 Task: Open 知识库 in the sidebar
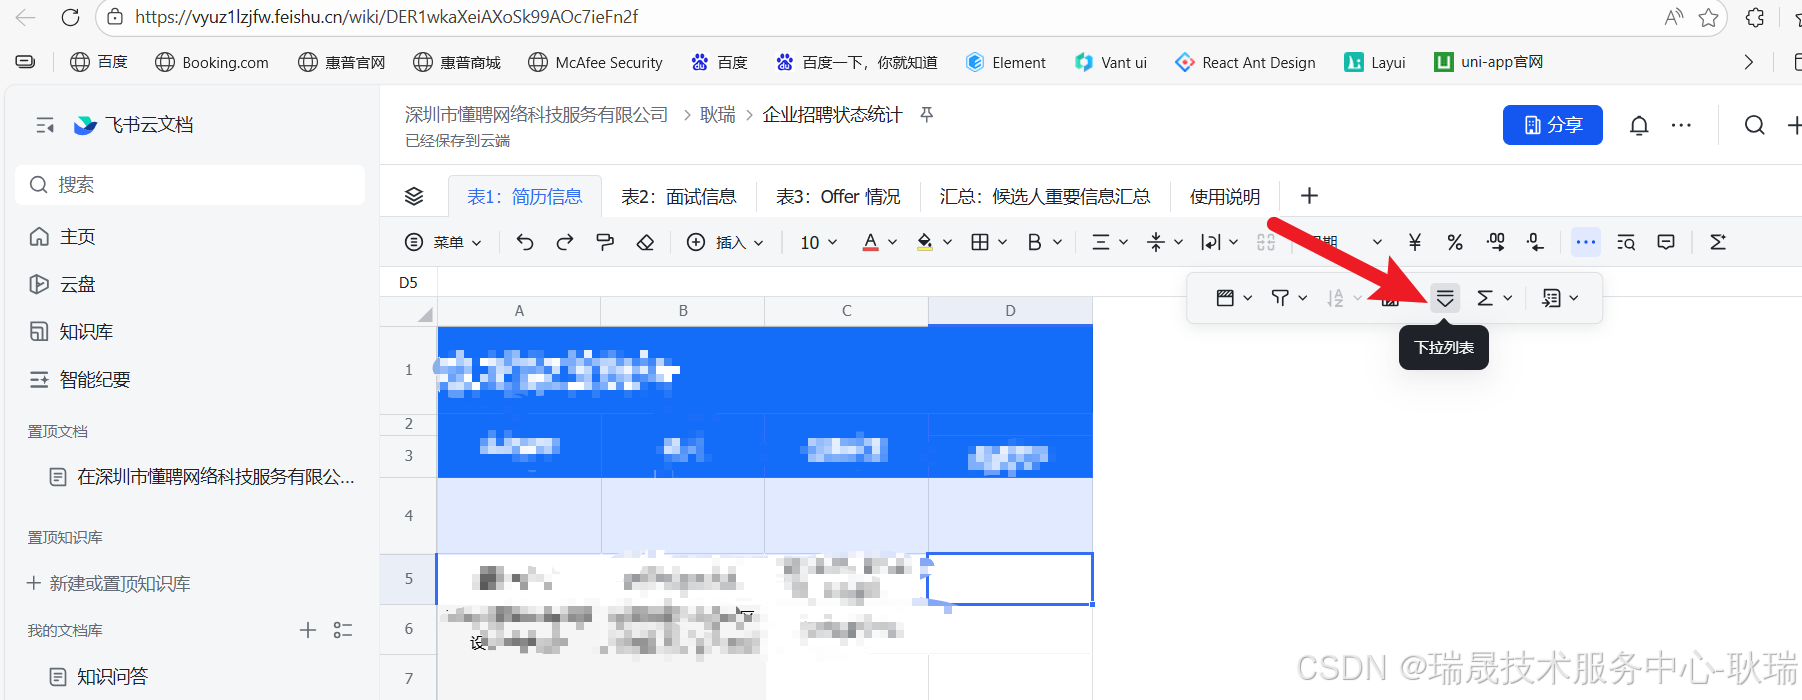coord(86,332)
